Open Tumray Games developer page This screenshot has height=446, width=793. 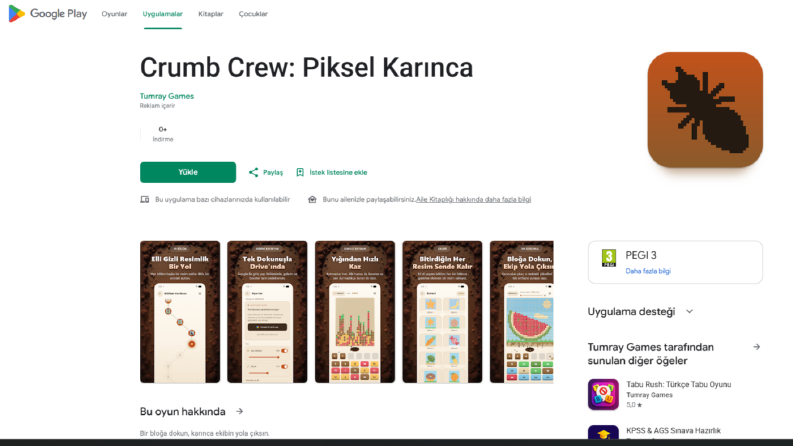[167, 96]
